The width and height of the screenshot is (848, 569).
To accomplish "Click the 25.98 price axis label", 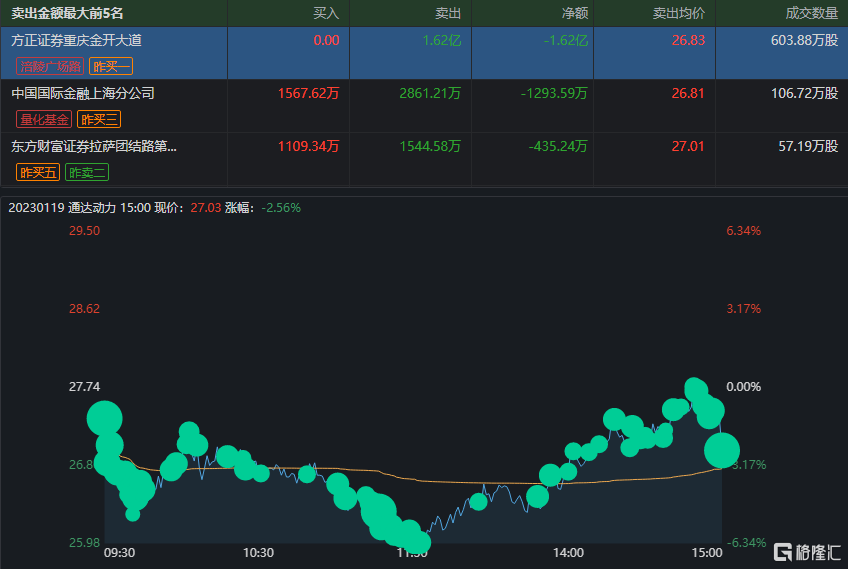I will [x=84, y=542].
